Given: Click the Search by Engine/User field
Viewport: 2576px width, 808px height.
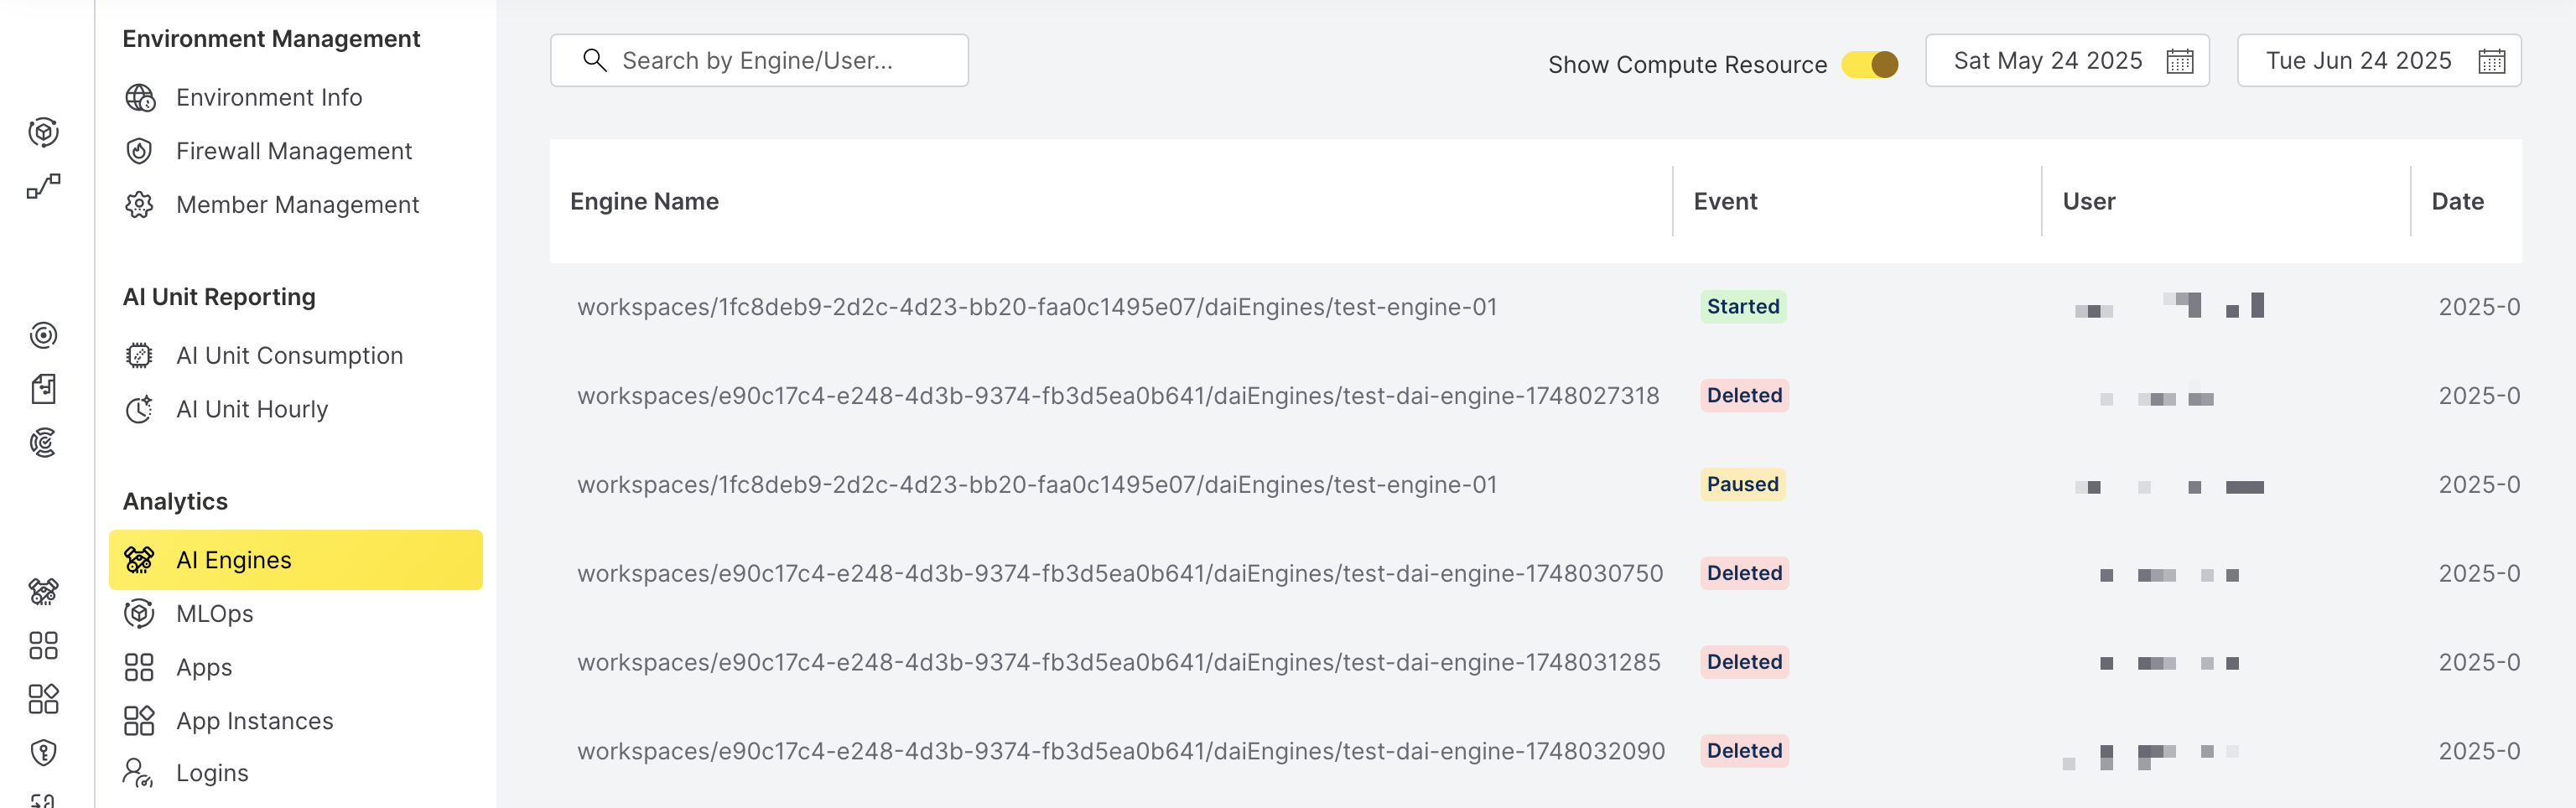Looking at the screenshot, I should point(759,60).
